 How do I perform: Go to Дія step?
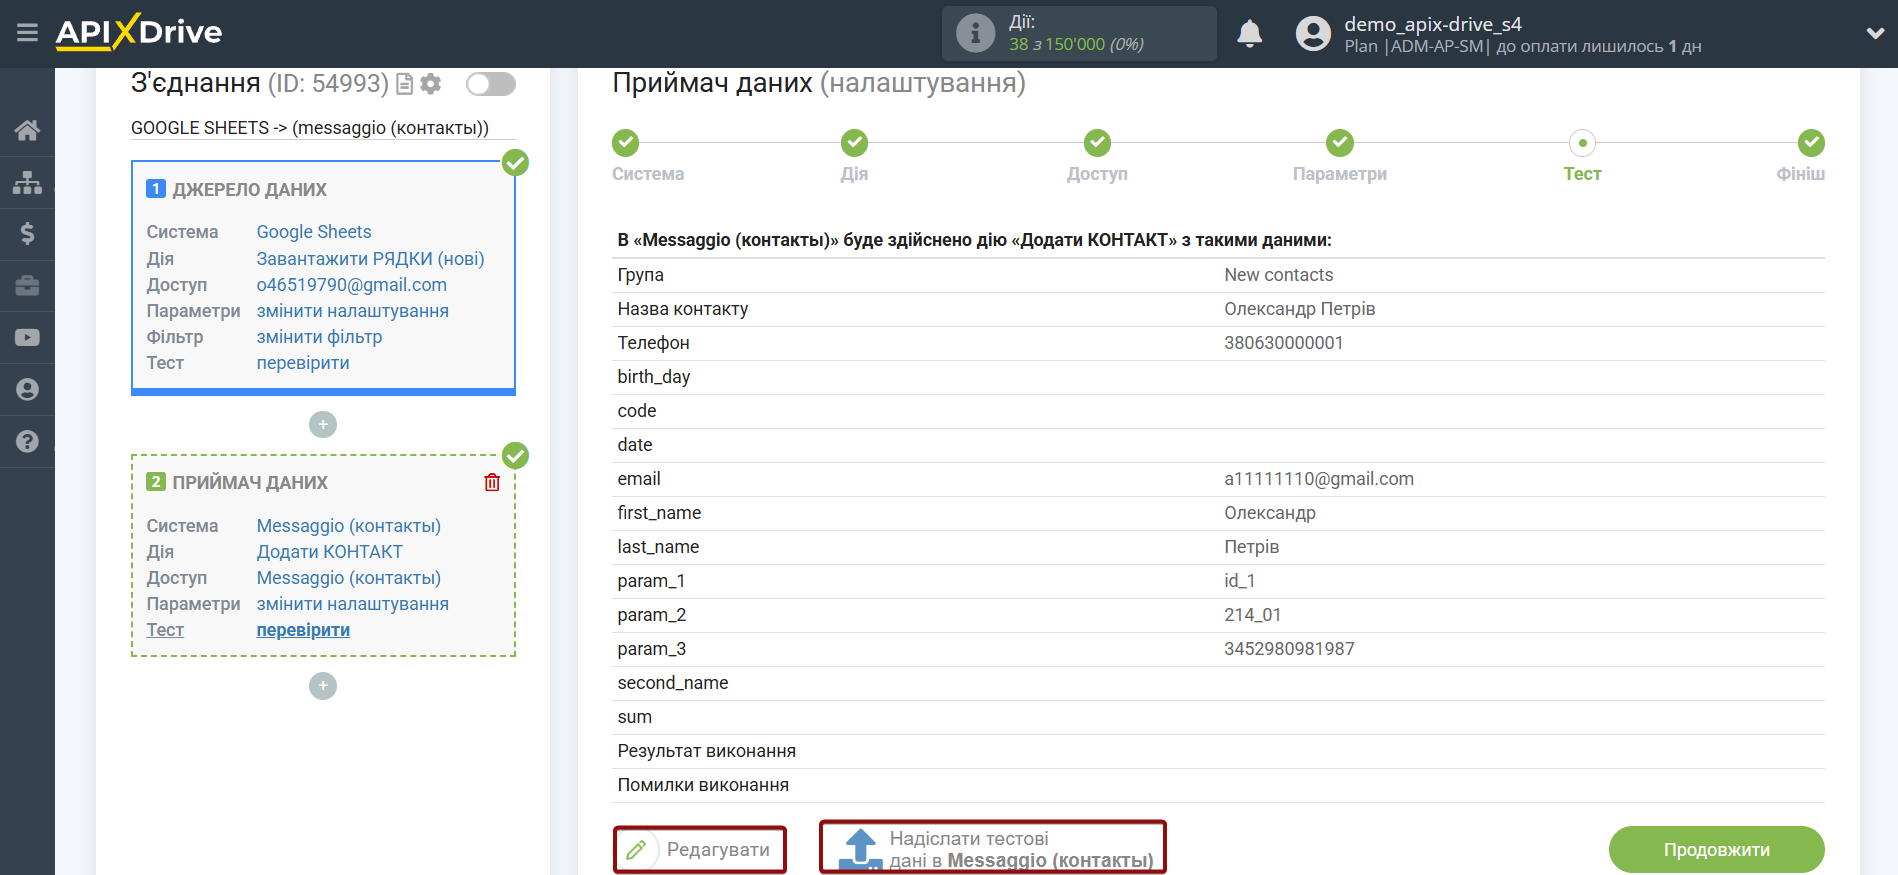click(x=855, y=143)
